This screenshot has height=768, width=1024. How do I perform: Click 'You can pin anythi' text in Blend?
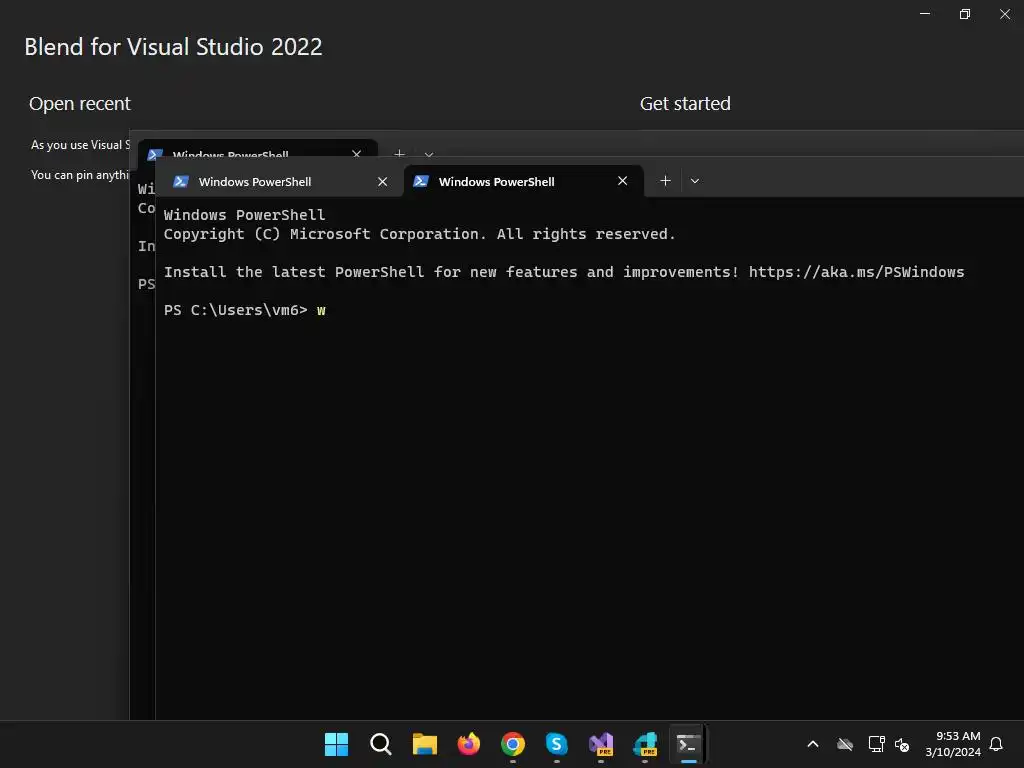(x=80, y=174)
